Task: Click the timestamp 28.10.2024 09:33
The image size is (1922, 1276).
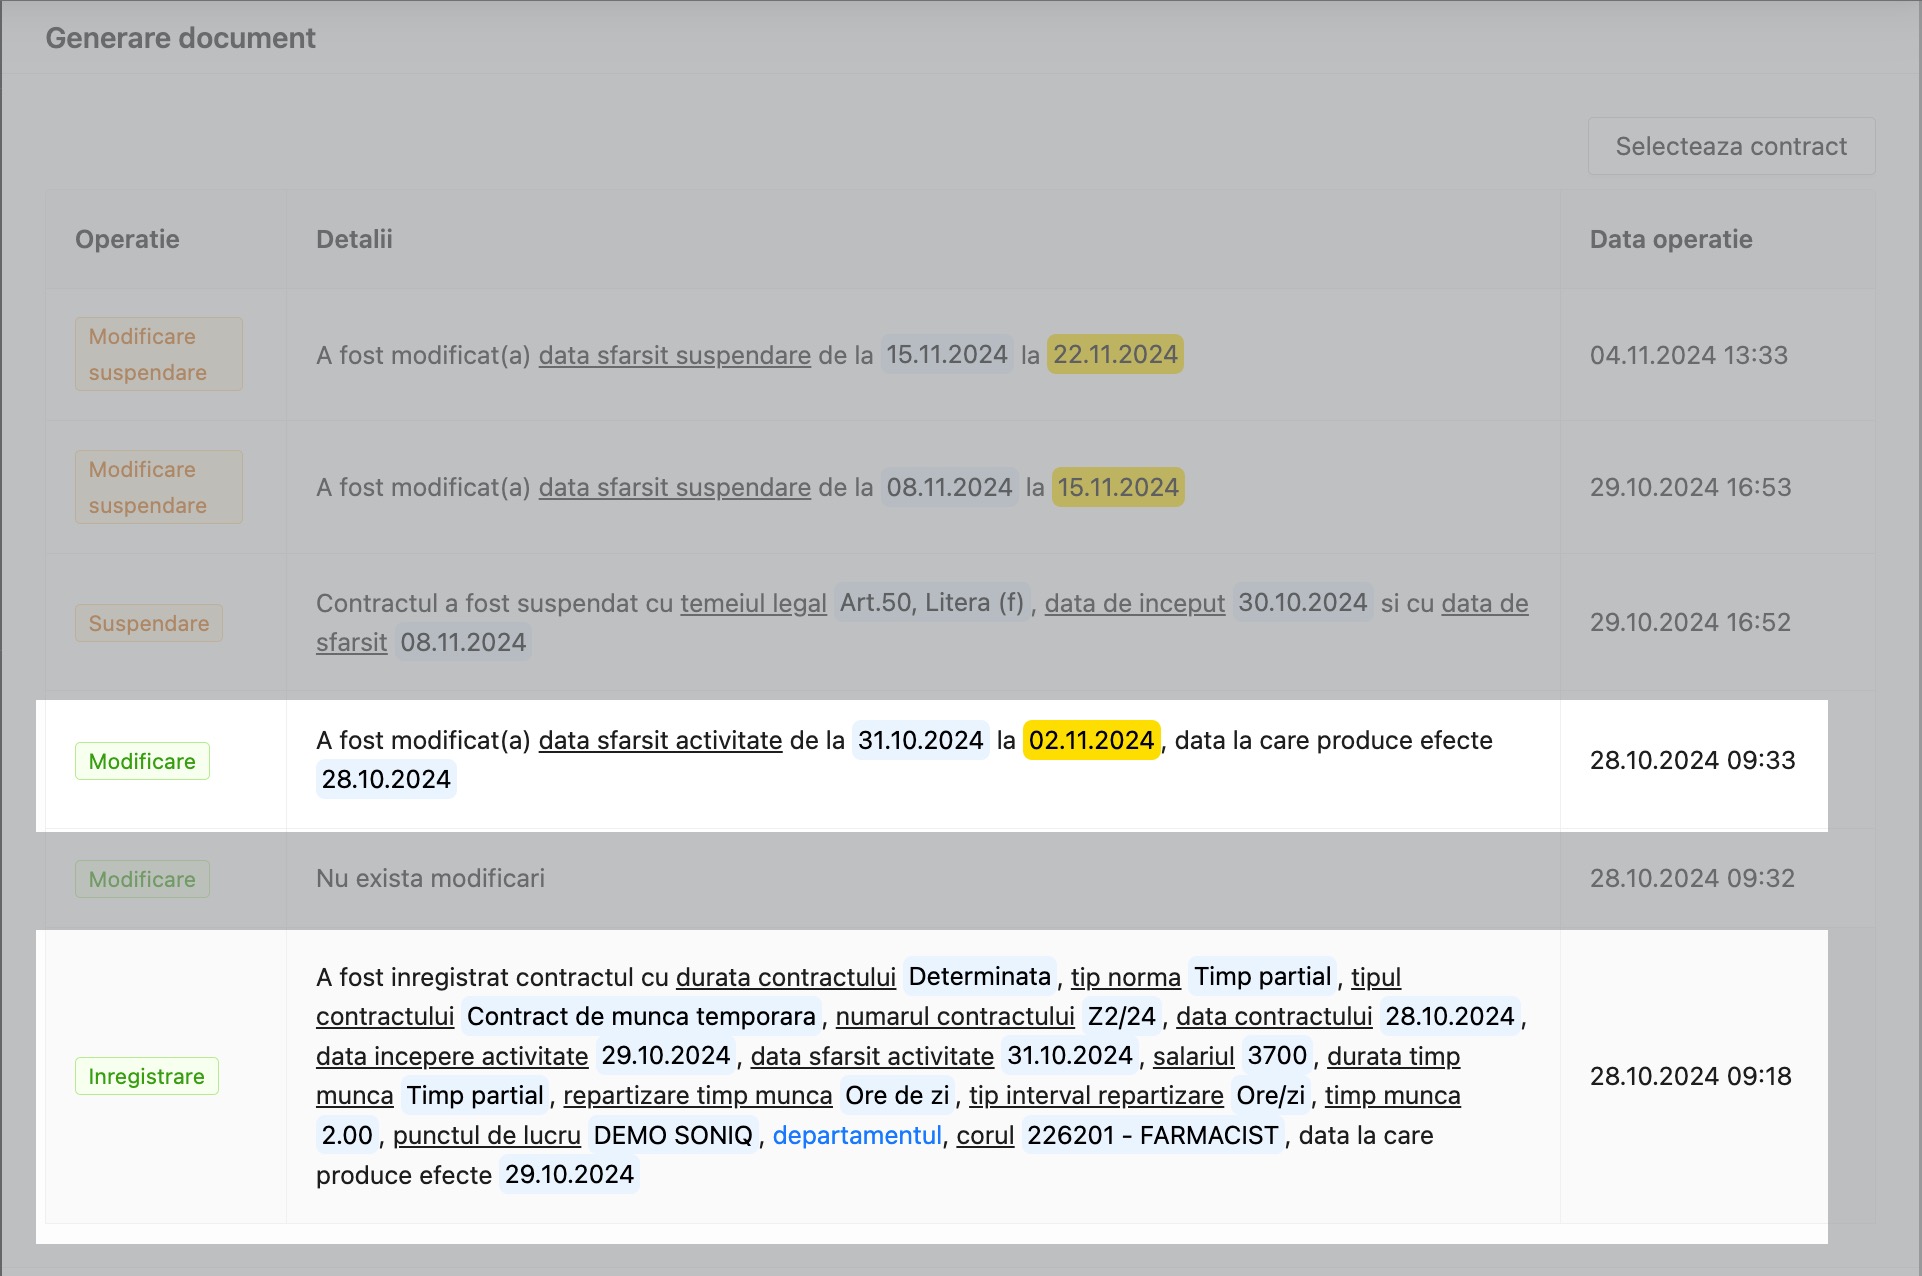Action: 1693,760
